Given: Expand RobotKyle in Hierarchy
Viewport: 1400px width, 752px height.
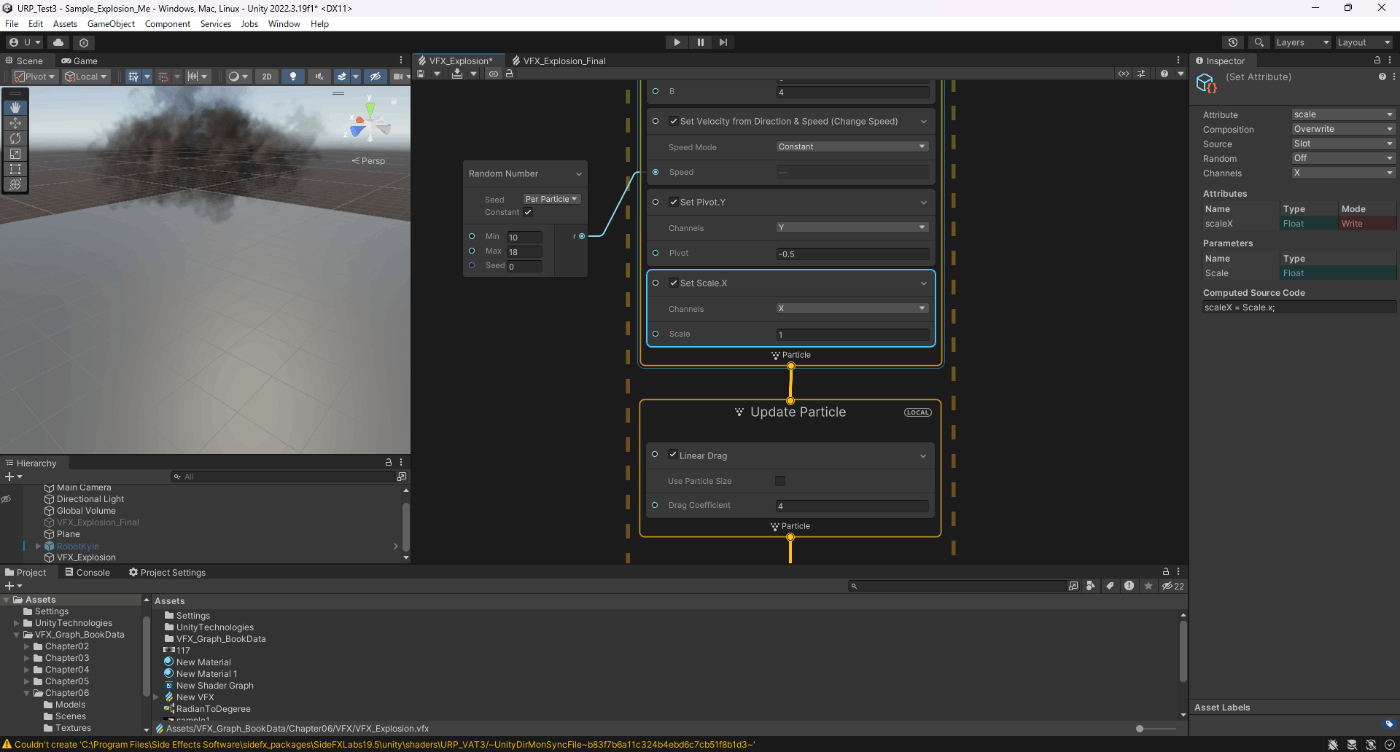Looking at the screenshot, I should [38, 546].
